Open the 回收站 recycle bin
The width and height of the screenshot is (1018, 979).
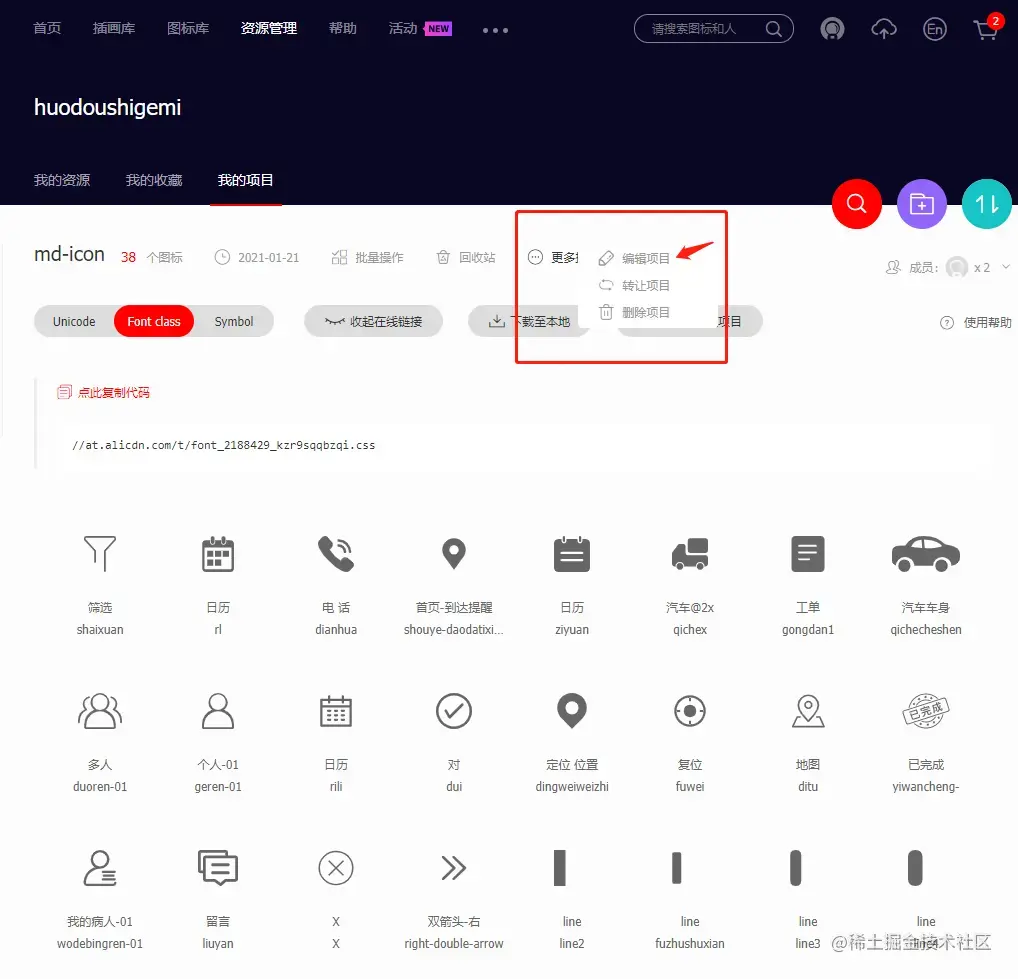click(466, 258)
